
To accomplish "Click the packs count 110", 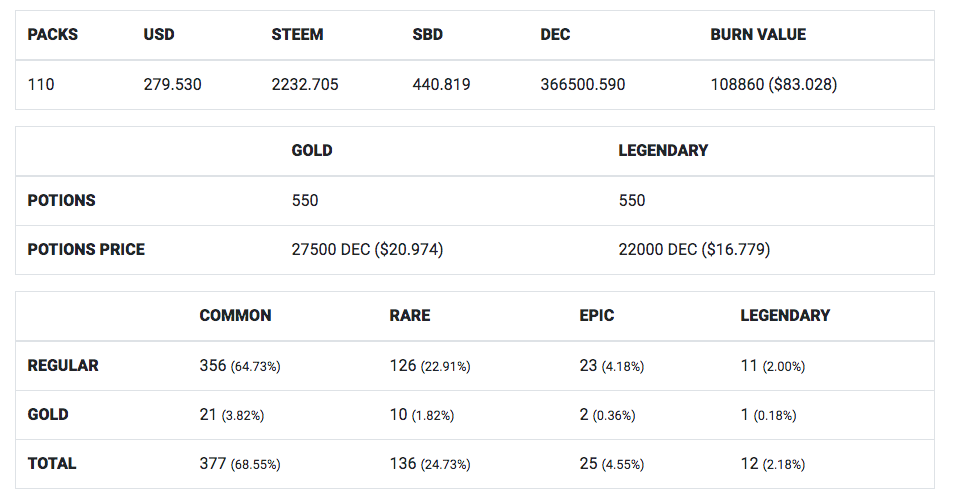I will (41, 85).
